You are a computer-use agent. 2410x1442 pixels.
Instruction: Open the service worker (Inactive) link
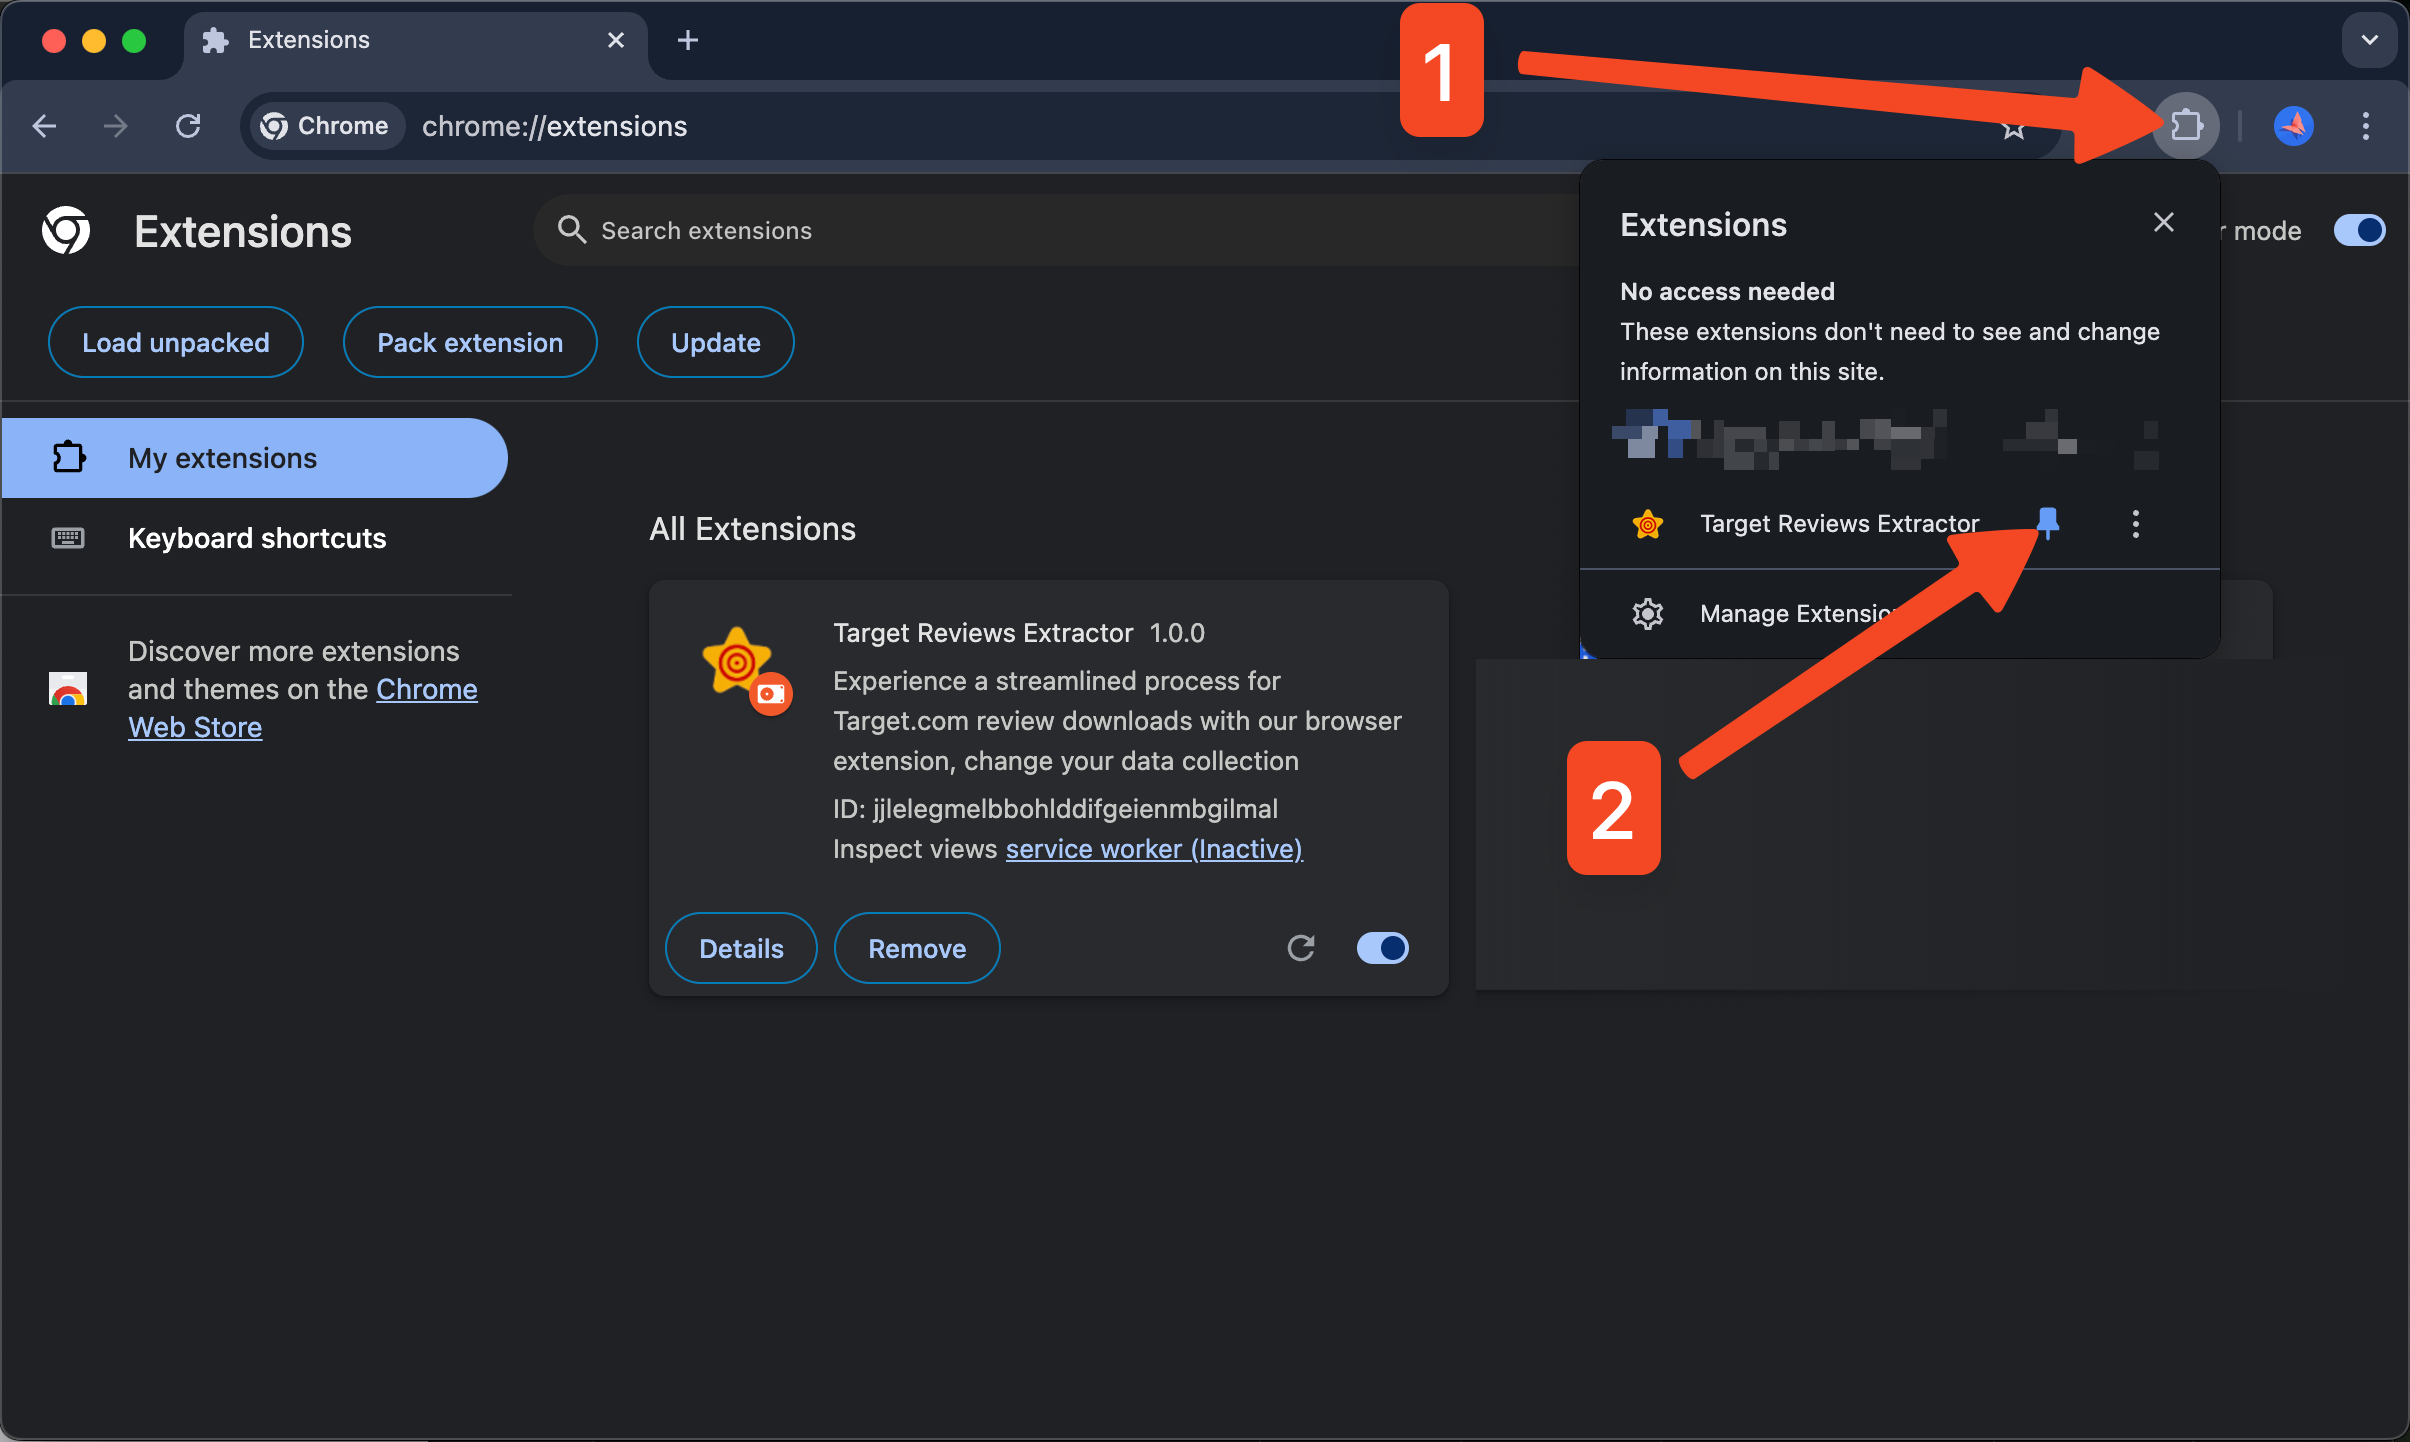pyautogui.click(x=1154, y=848)
